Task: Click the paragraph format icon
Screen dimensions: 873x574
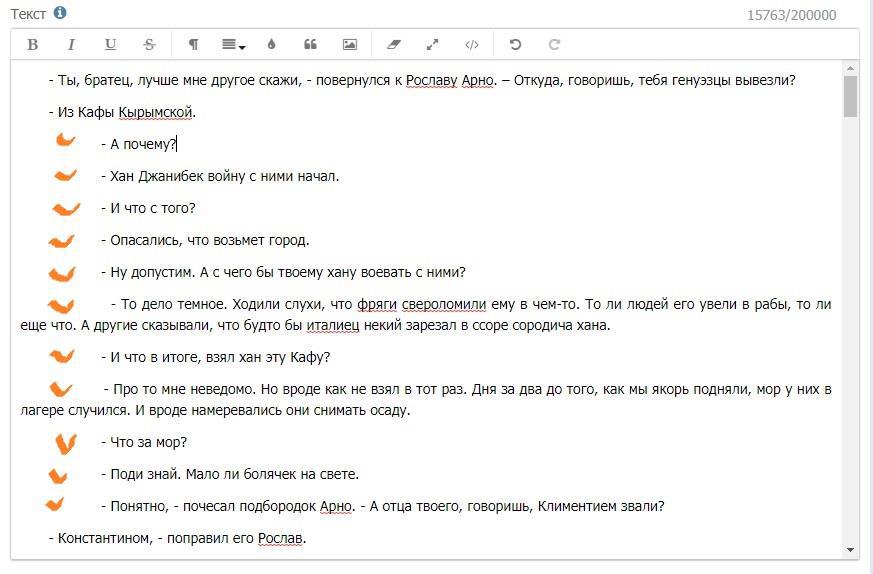Action: pos(193,44)
